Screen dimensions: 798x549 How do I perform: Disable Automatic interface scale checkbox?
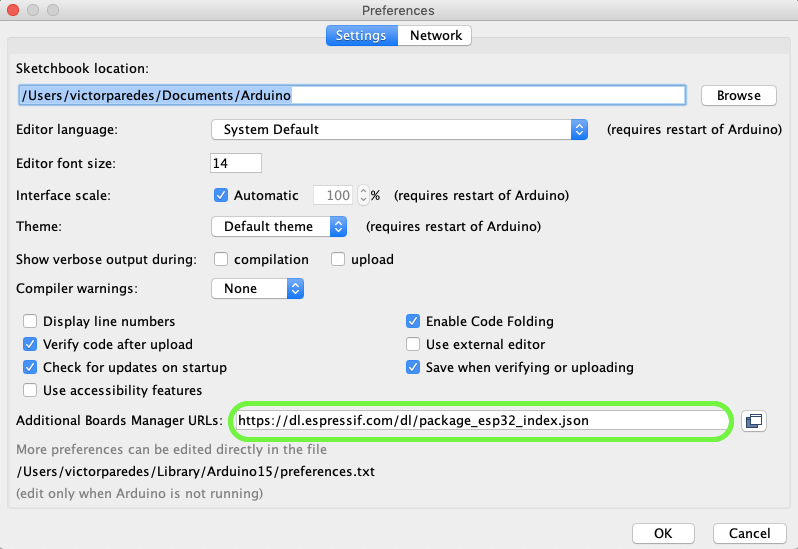[222, 195]
